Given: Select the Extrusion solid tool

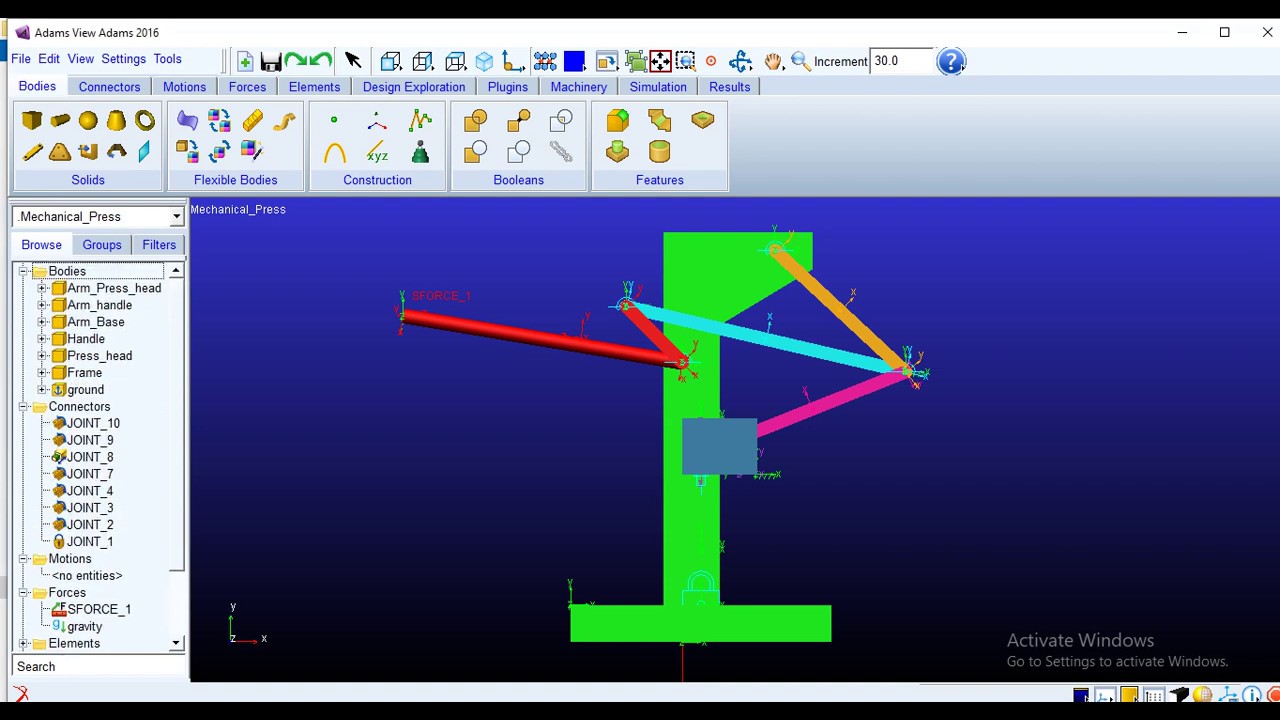Looking at the screenshot, I should (x=88, y=152).
